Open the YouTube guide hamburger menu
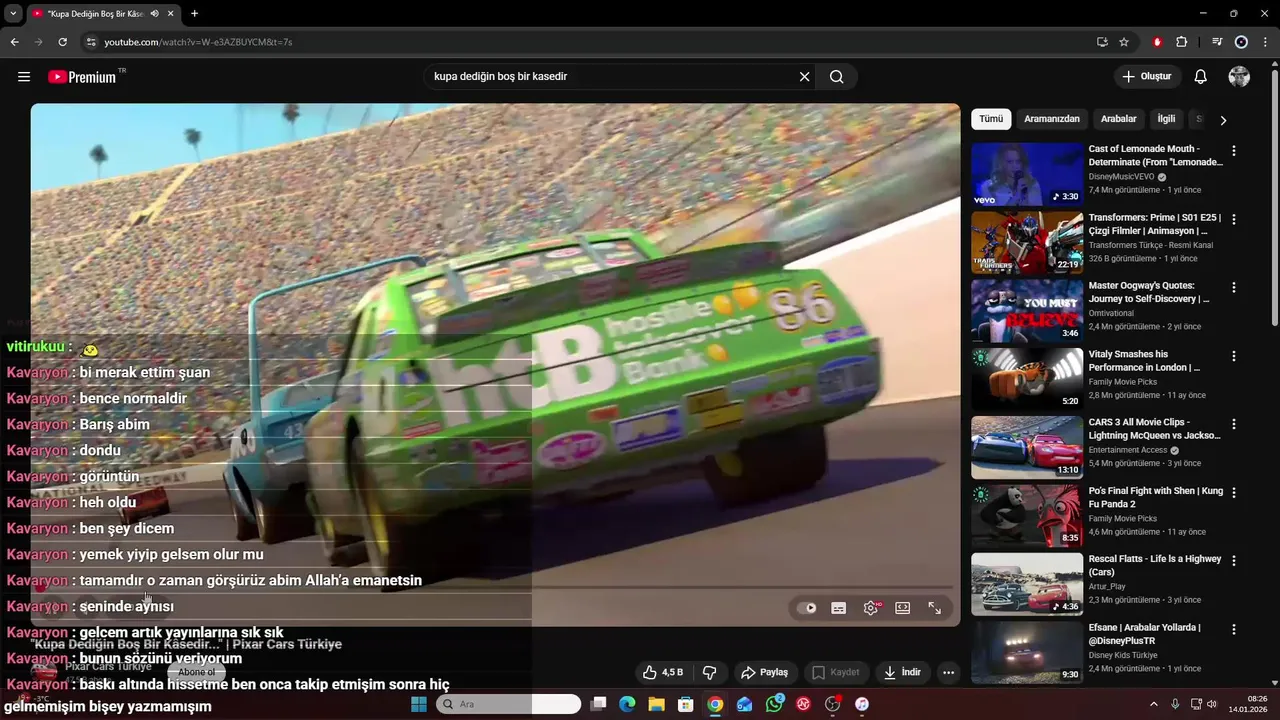 [24, 77]
